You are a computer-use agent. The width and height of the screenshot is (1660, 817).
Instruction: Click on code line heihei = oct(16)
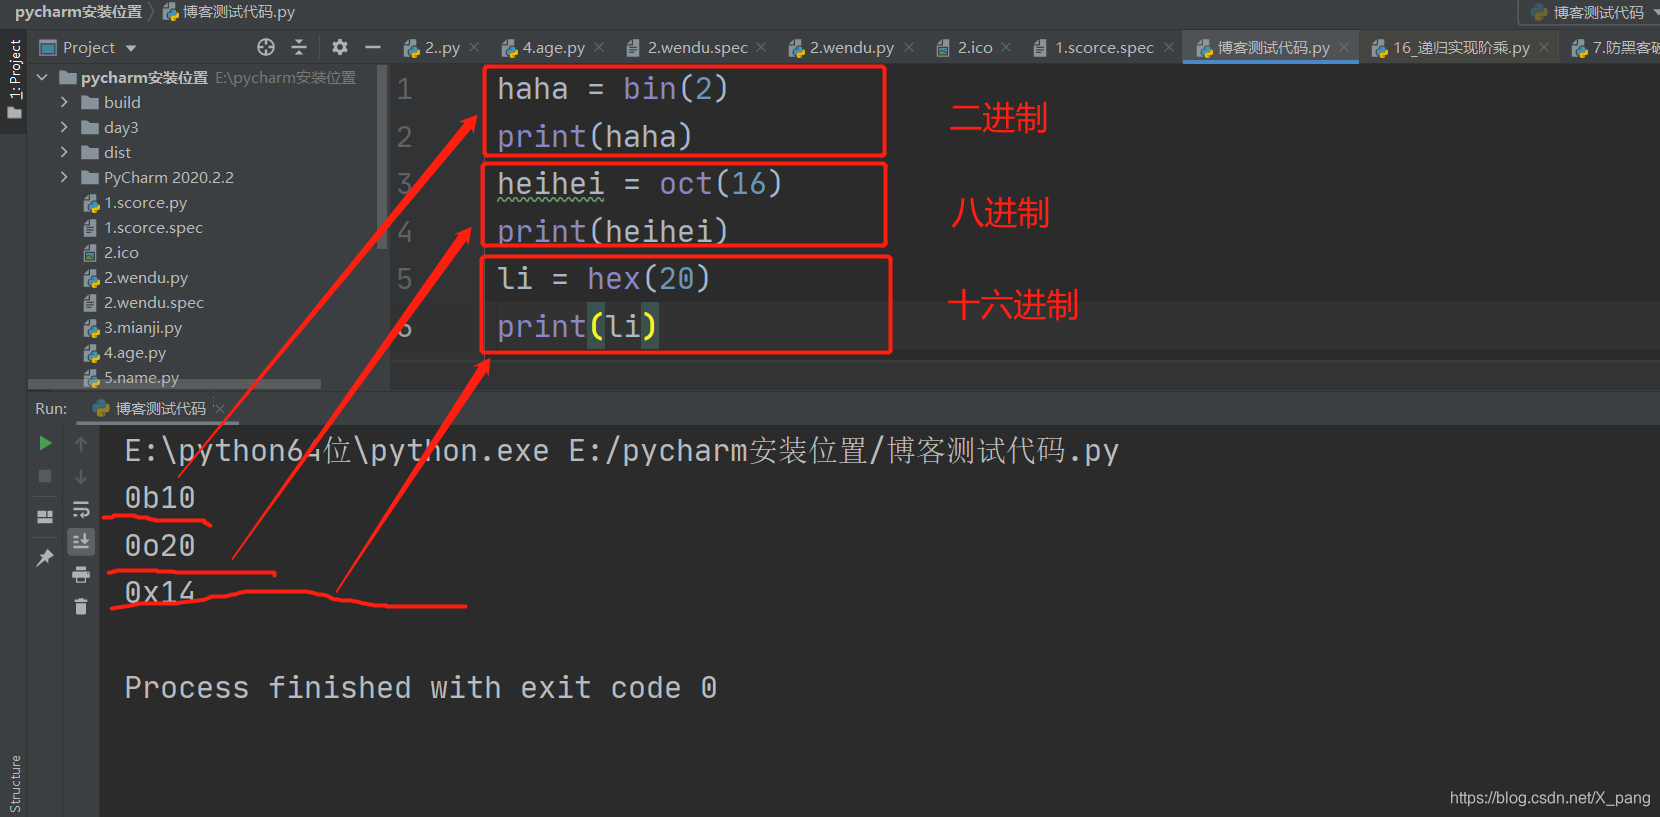click(639, 184)
